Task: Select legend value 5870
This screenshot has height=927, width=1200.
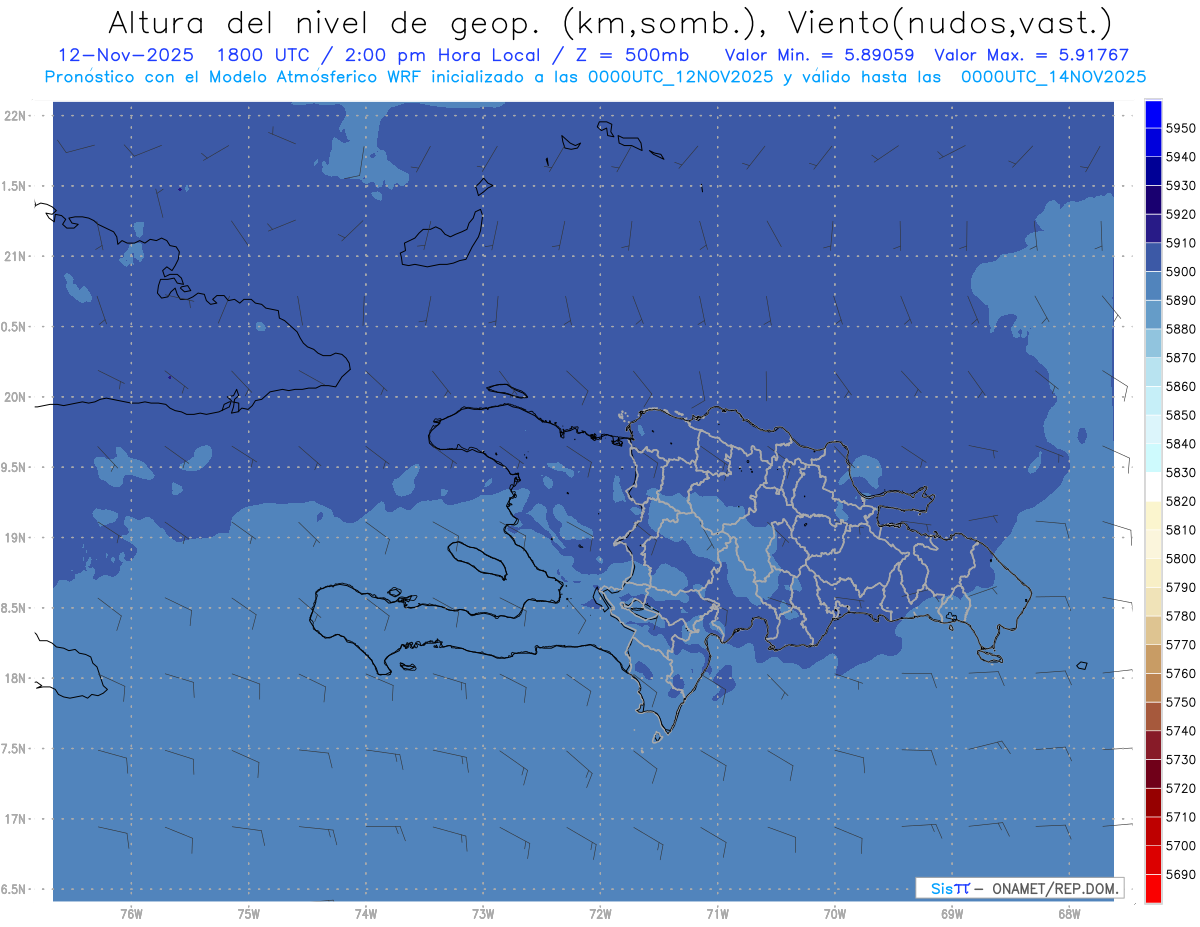Action: click(1180, 358)
